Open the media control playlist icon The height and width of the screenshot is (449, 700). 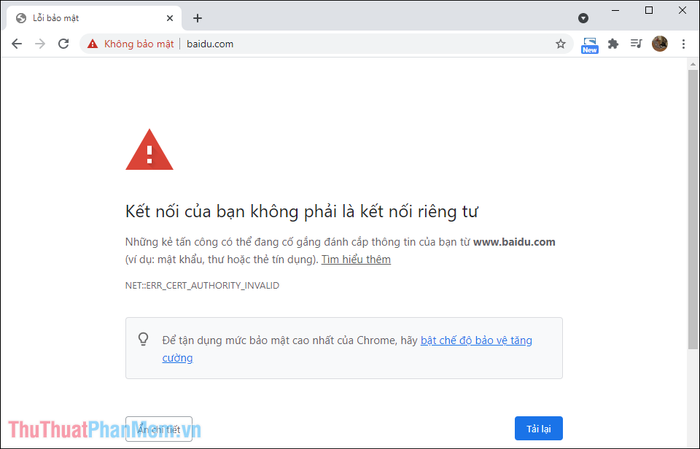[636, 44]
